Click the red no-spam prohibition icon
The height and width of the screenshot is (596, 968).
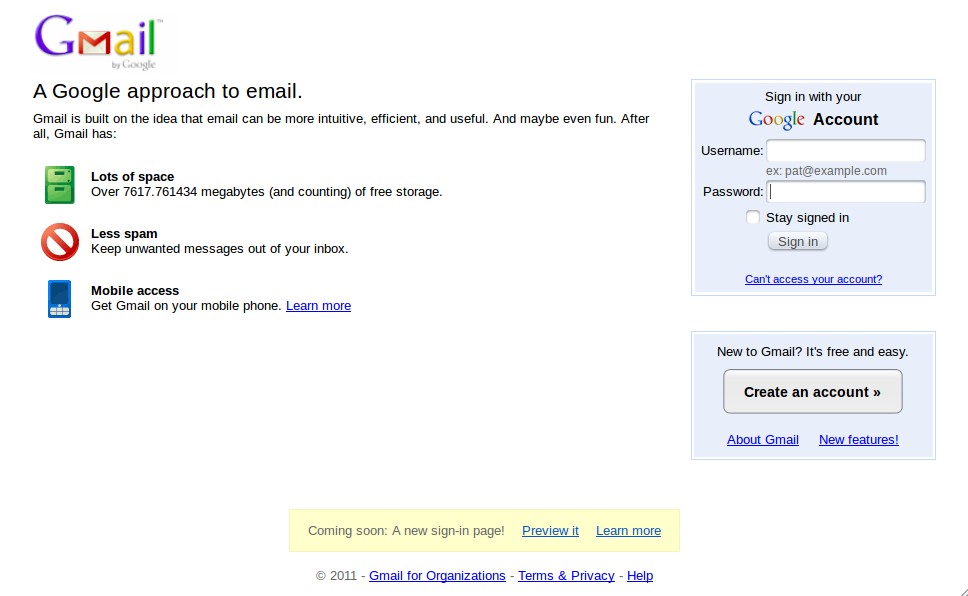click(x=59, y=242)
